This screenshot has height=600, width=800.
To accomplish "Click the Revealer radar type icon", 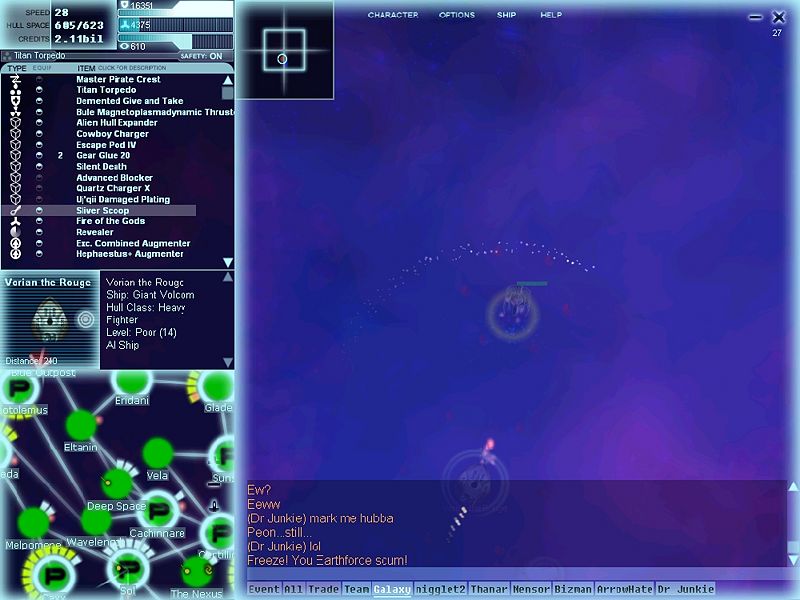I will pyautogui.click(x=15, y=233).
